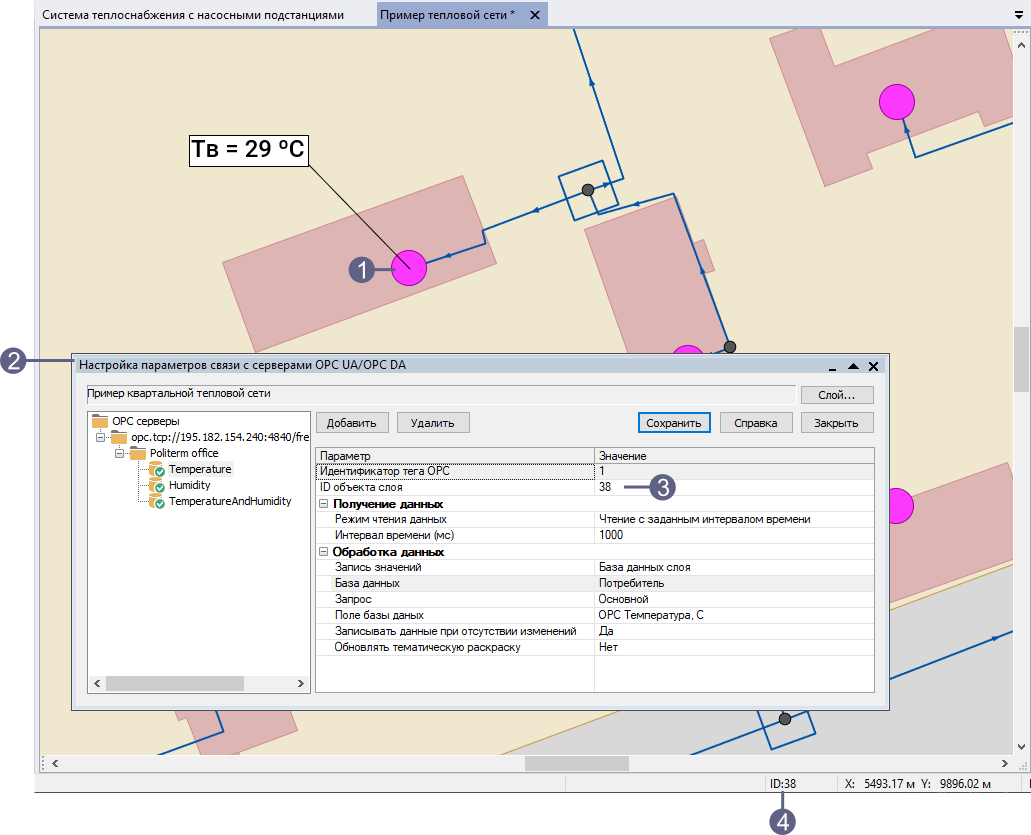Open the tab list dropdown arrow
The image size is (1031, 835).
pyautogui.click(x=1018, y=15)
